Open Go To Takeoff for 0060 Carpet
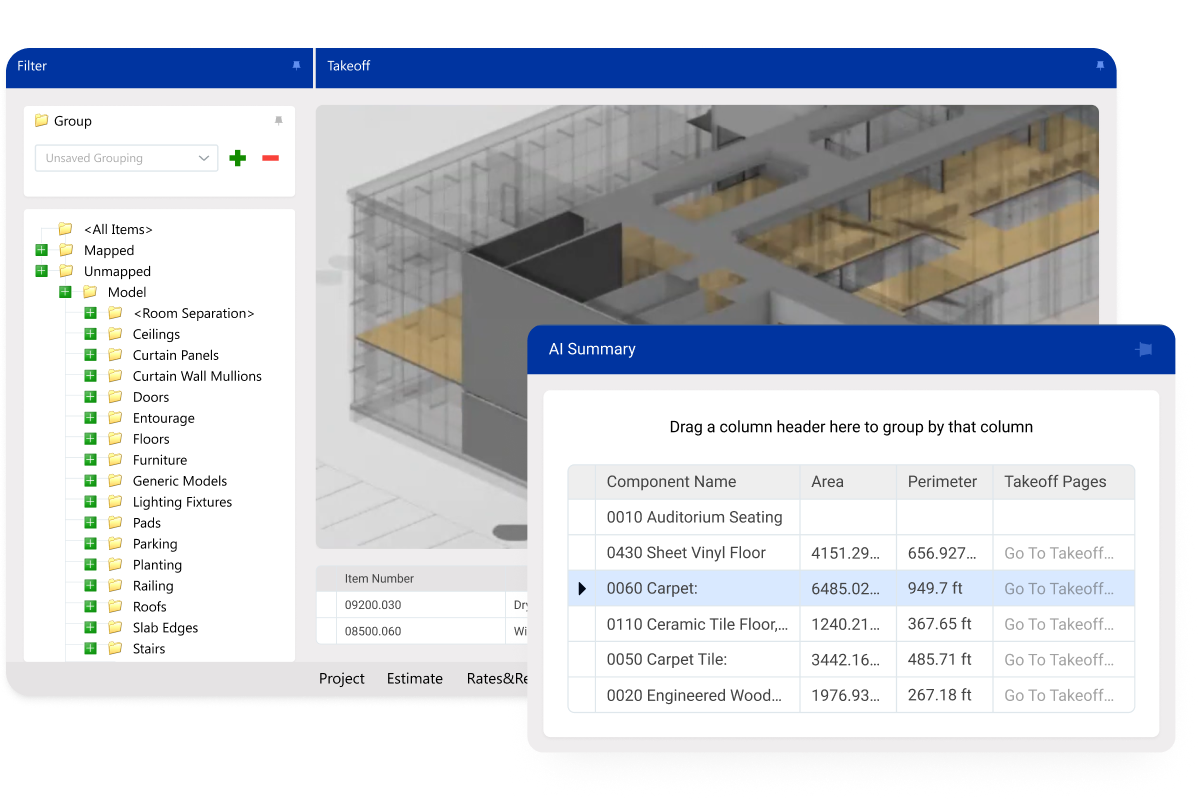This screenshot has width=1200, height=800. point(1059,589)
